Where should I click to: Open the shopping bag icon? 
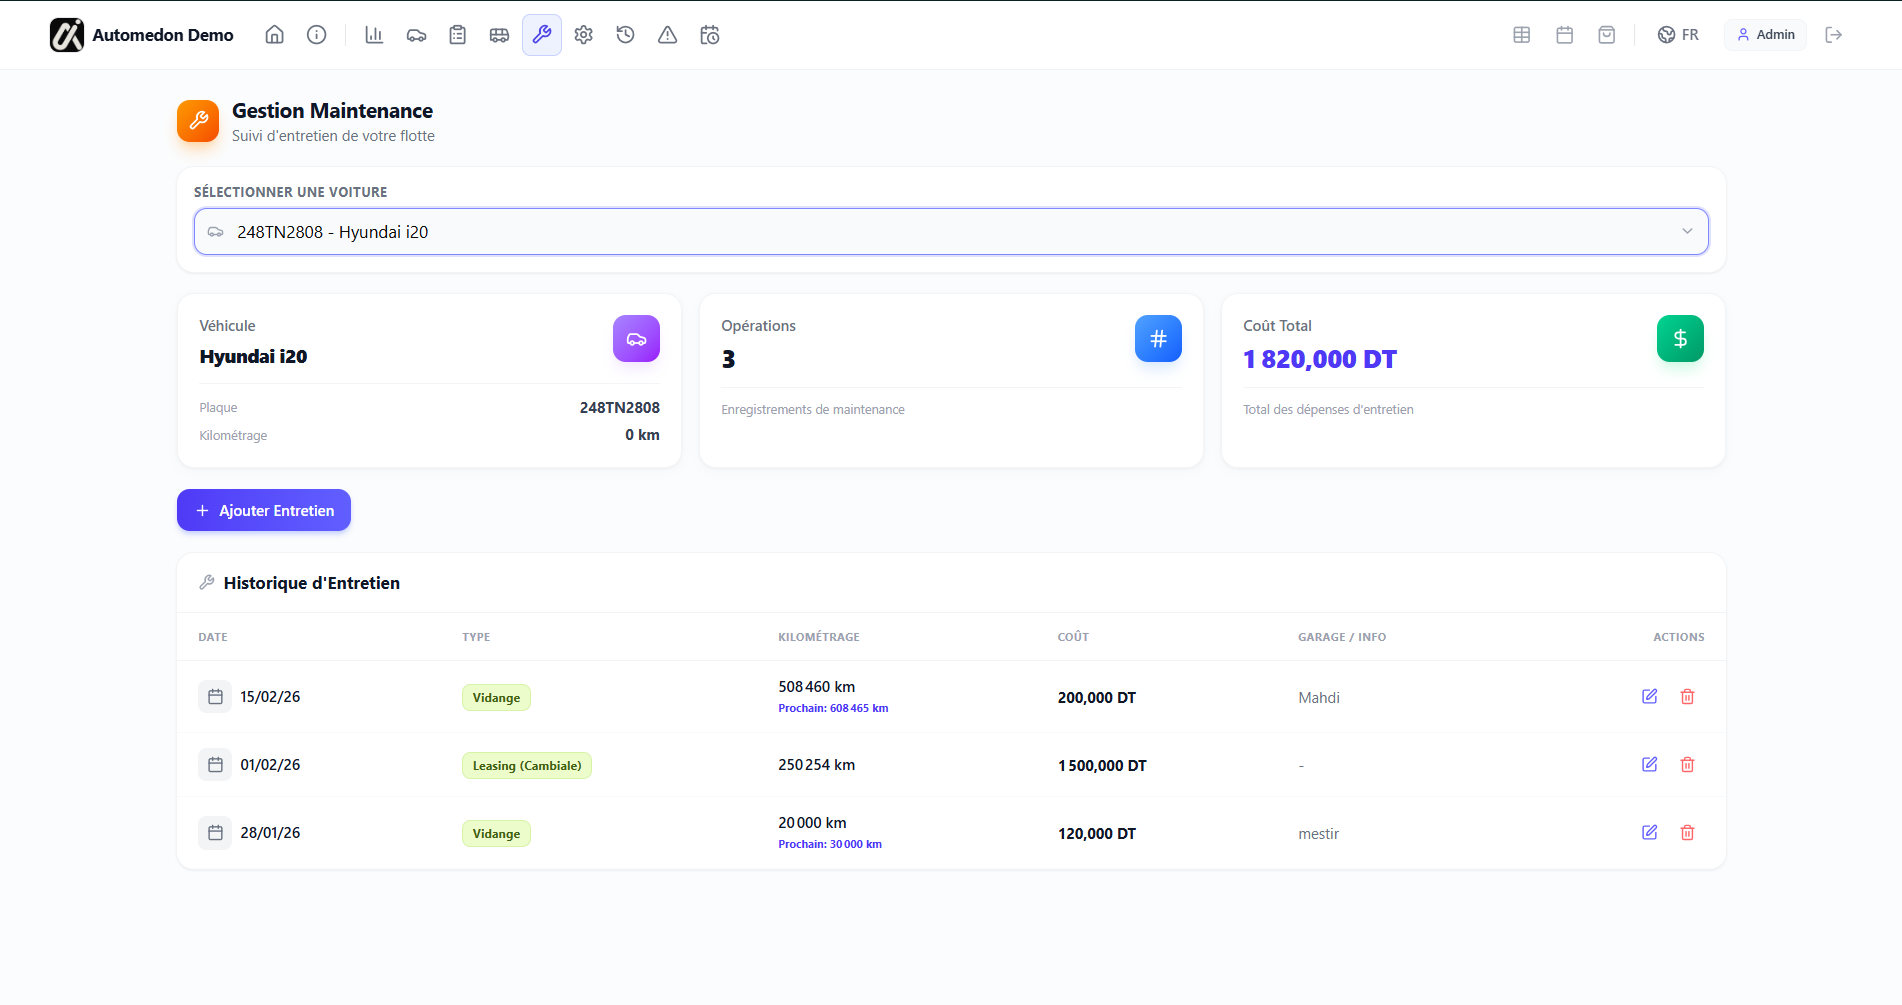tap(1606, 34)
